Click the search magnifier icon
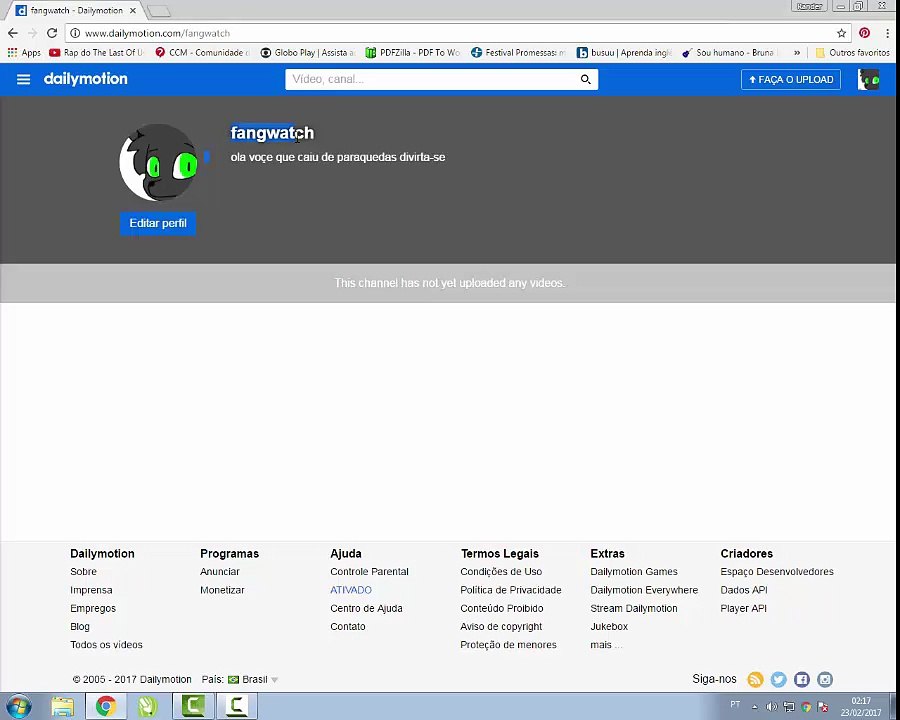 [585, 79]
